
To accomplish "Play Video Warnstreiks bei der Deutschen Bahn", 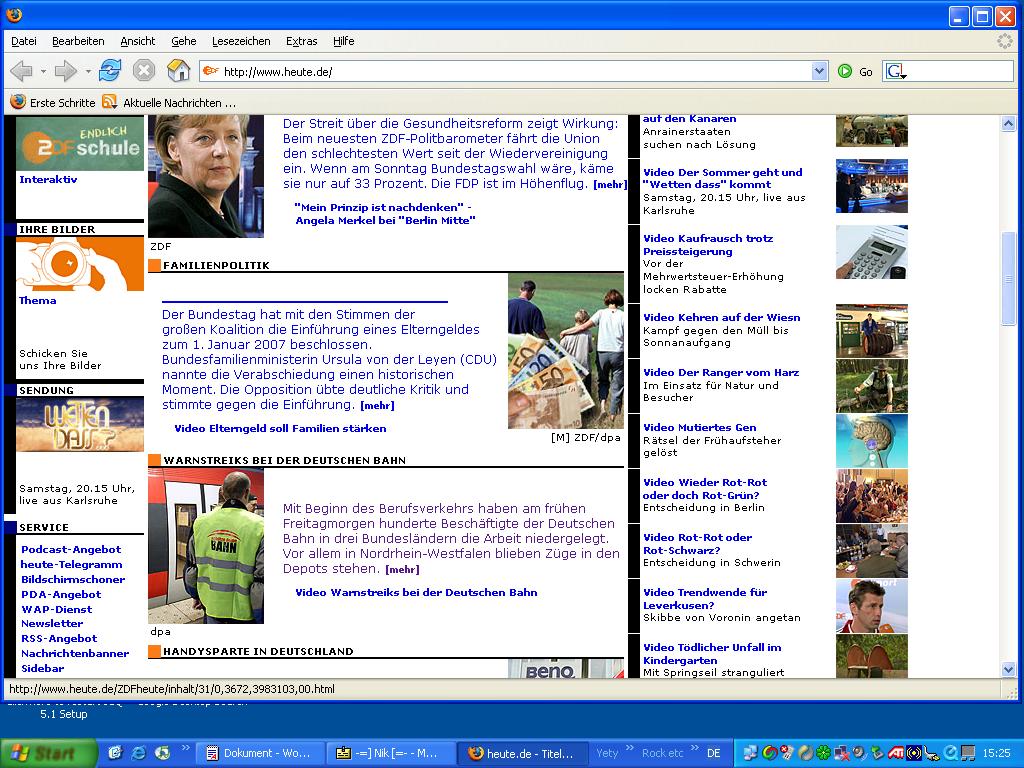I will tap(416, 593).
